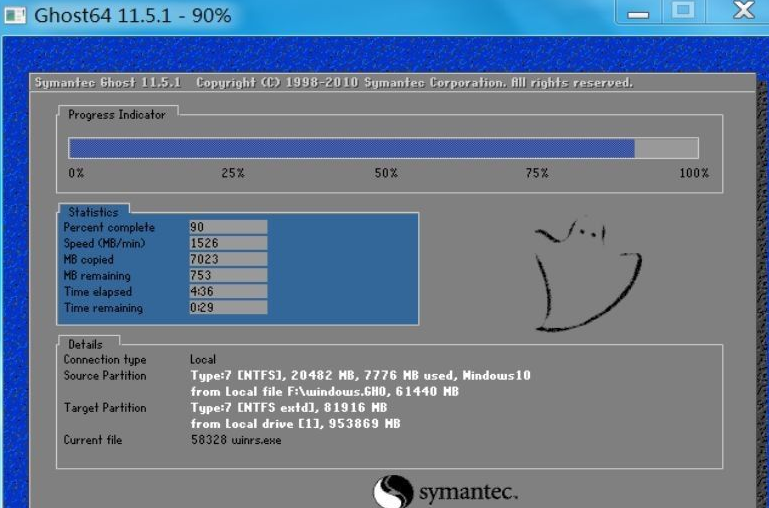Select the Details panel label
Image resolution: width=769 pixels, height=508 pixels.
(85, 344)
